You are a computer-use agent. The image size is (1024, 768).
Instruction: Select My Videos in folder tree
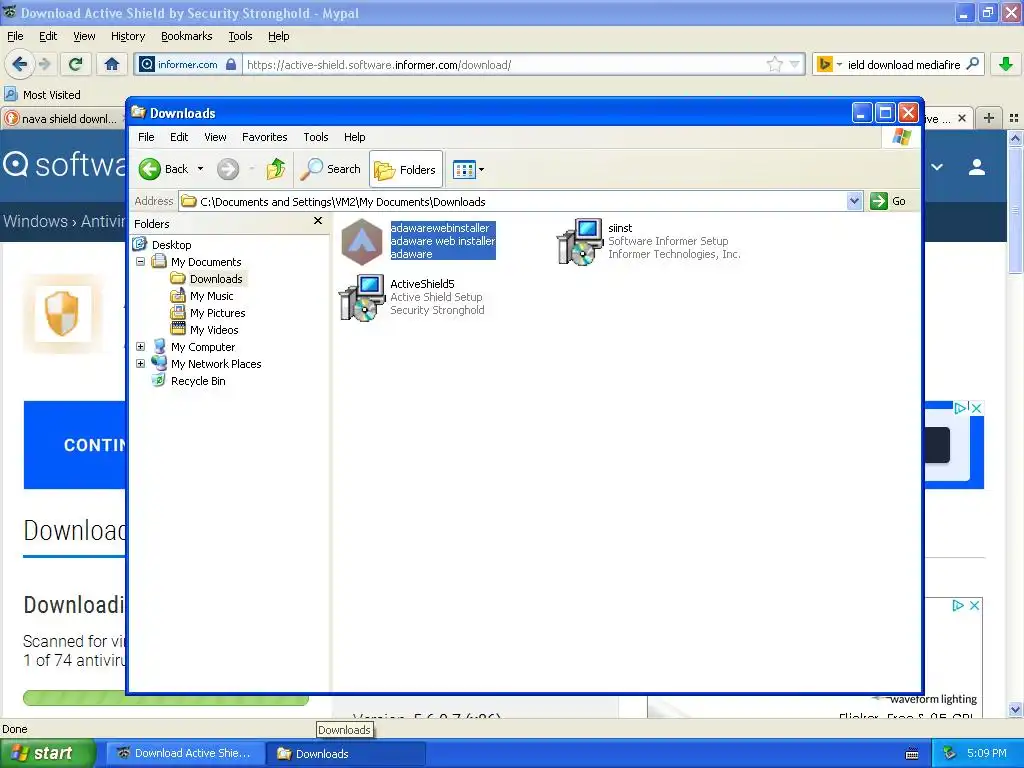pos(214,330)
